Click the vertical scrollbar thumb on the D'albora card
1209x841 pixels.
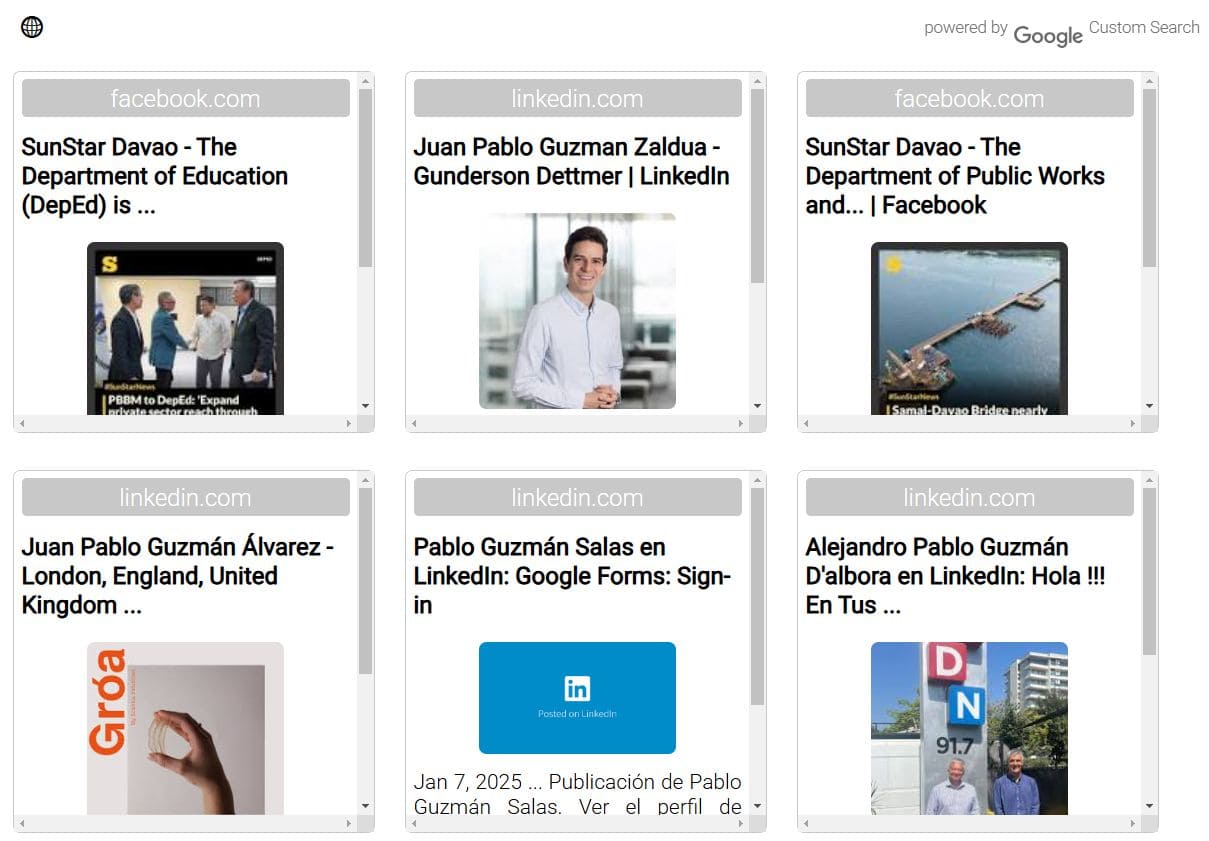(x=1149, y=572)
